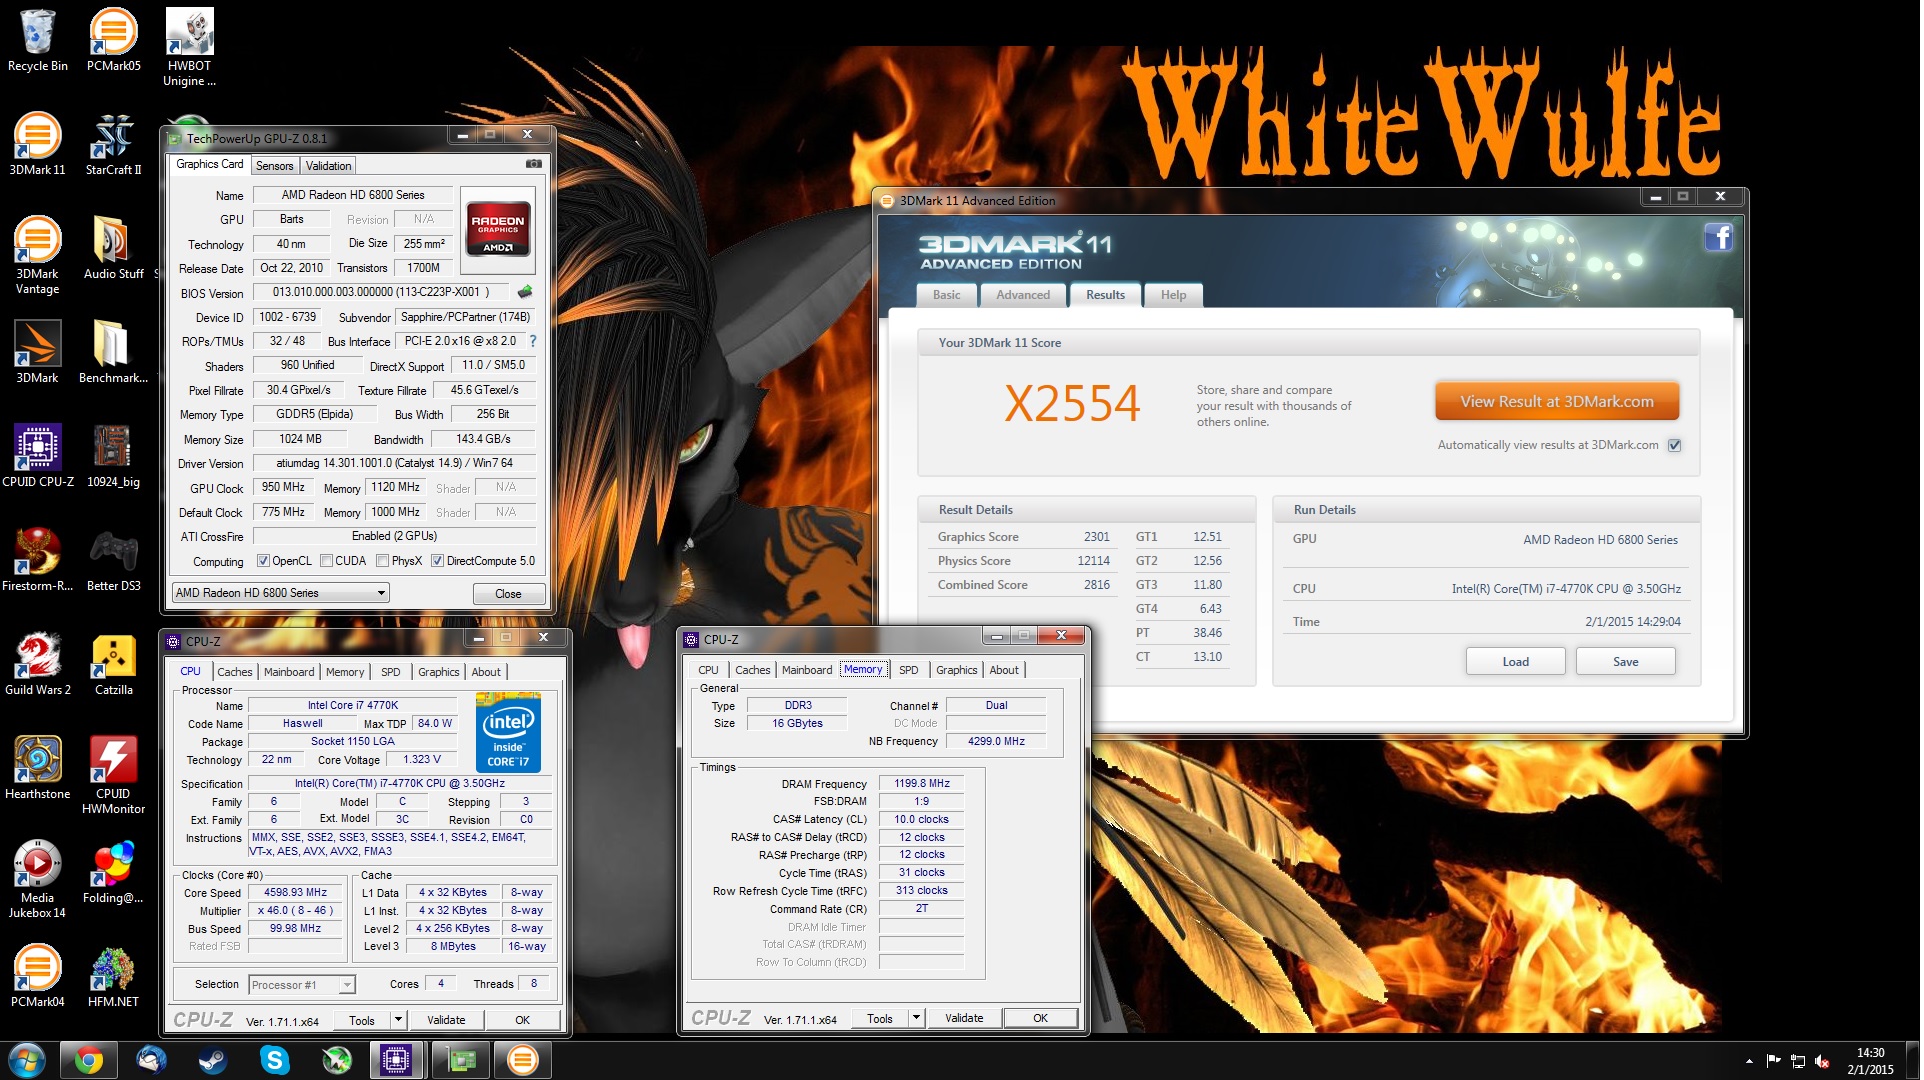Launch Media Jukebox 14 desktop icon
Screen dimensions: 1924x1080
point(38,879)
